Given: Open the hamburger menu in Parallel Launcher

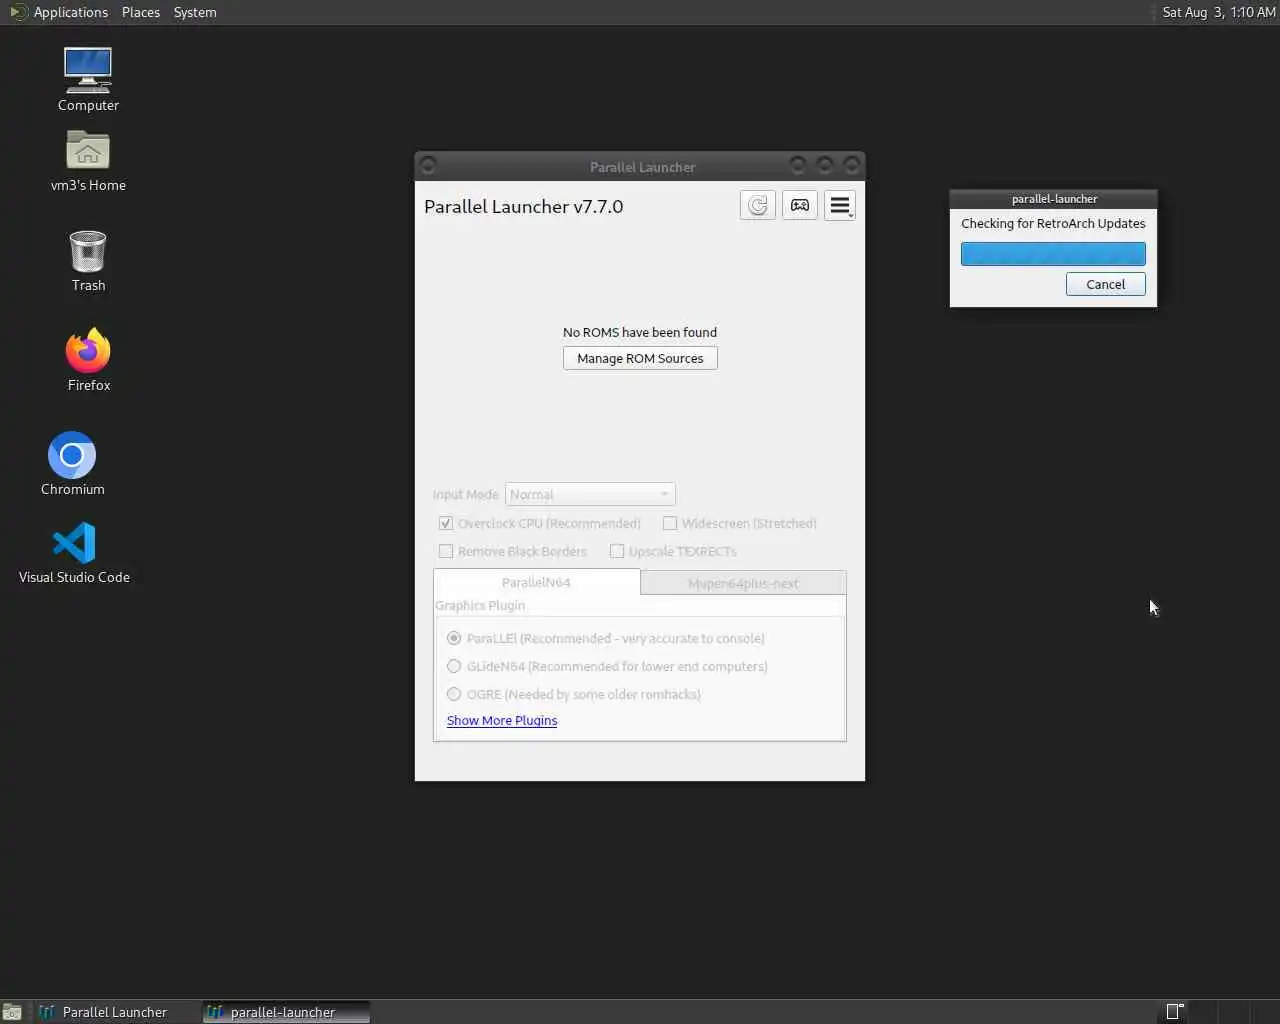Looking at the screenshot, I should tap(840, 205).
